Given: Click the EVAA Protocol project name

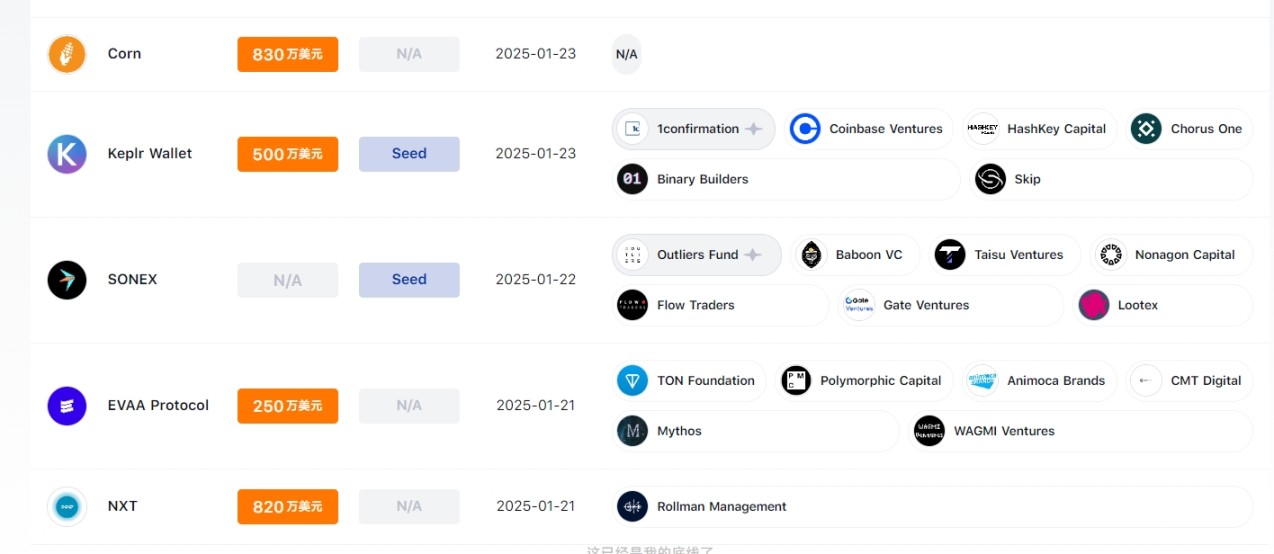Looking at the screenshot, I should [x=158, y=406].
